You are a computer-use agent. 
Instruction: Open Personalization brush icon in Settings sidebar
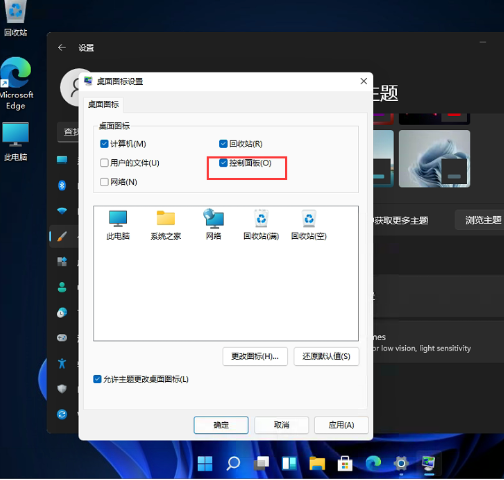[x=62, y=236]
